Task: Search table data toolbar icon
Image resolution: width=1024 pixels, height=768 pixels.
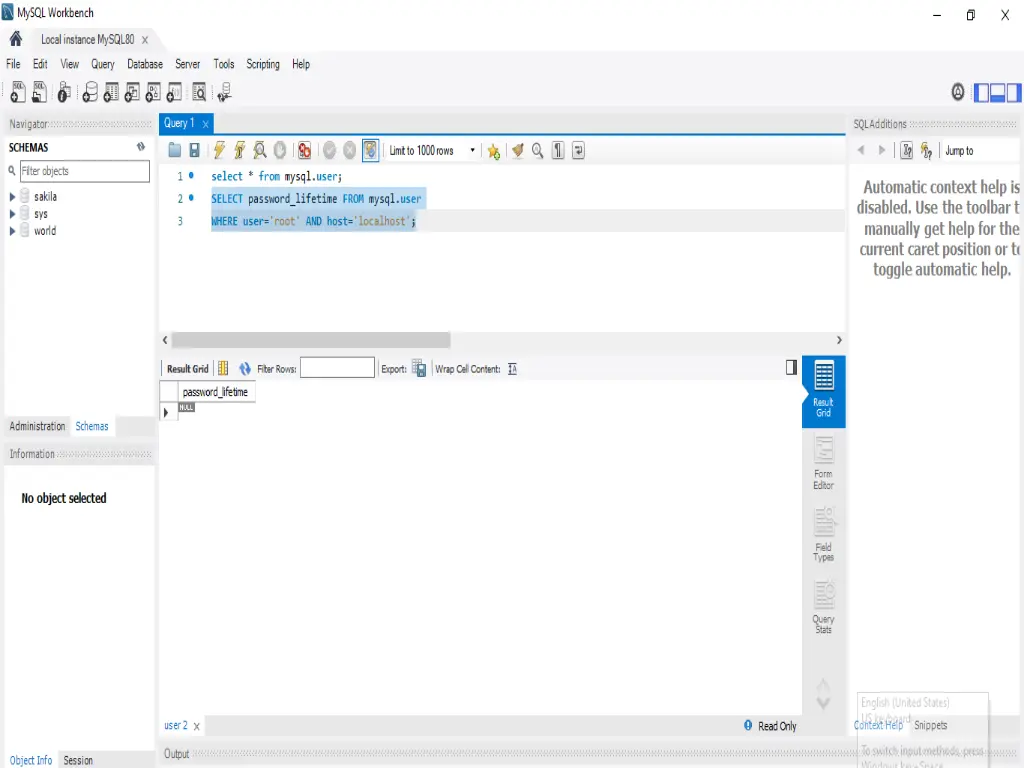Action: pos(199,92)
